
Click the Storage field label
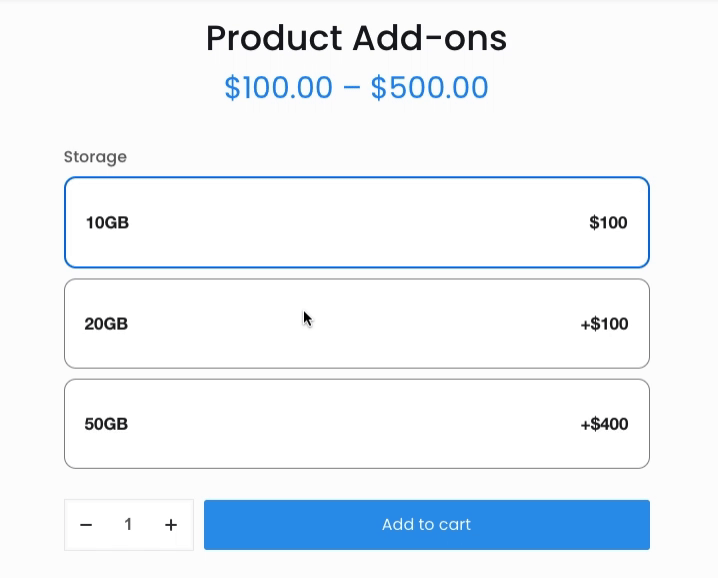95,157
